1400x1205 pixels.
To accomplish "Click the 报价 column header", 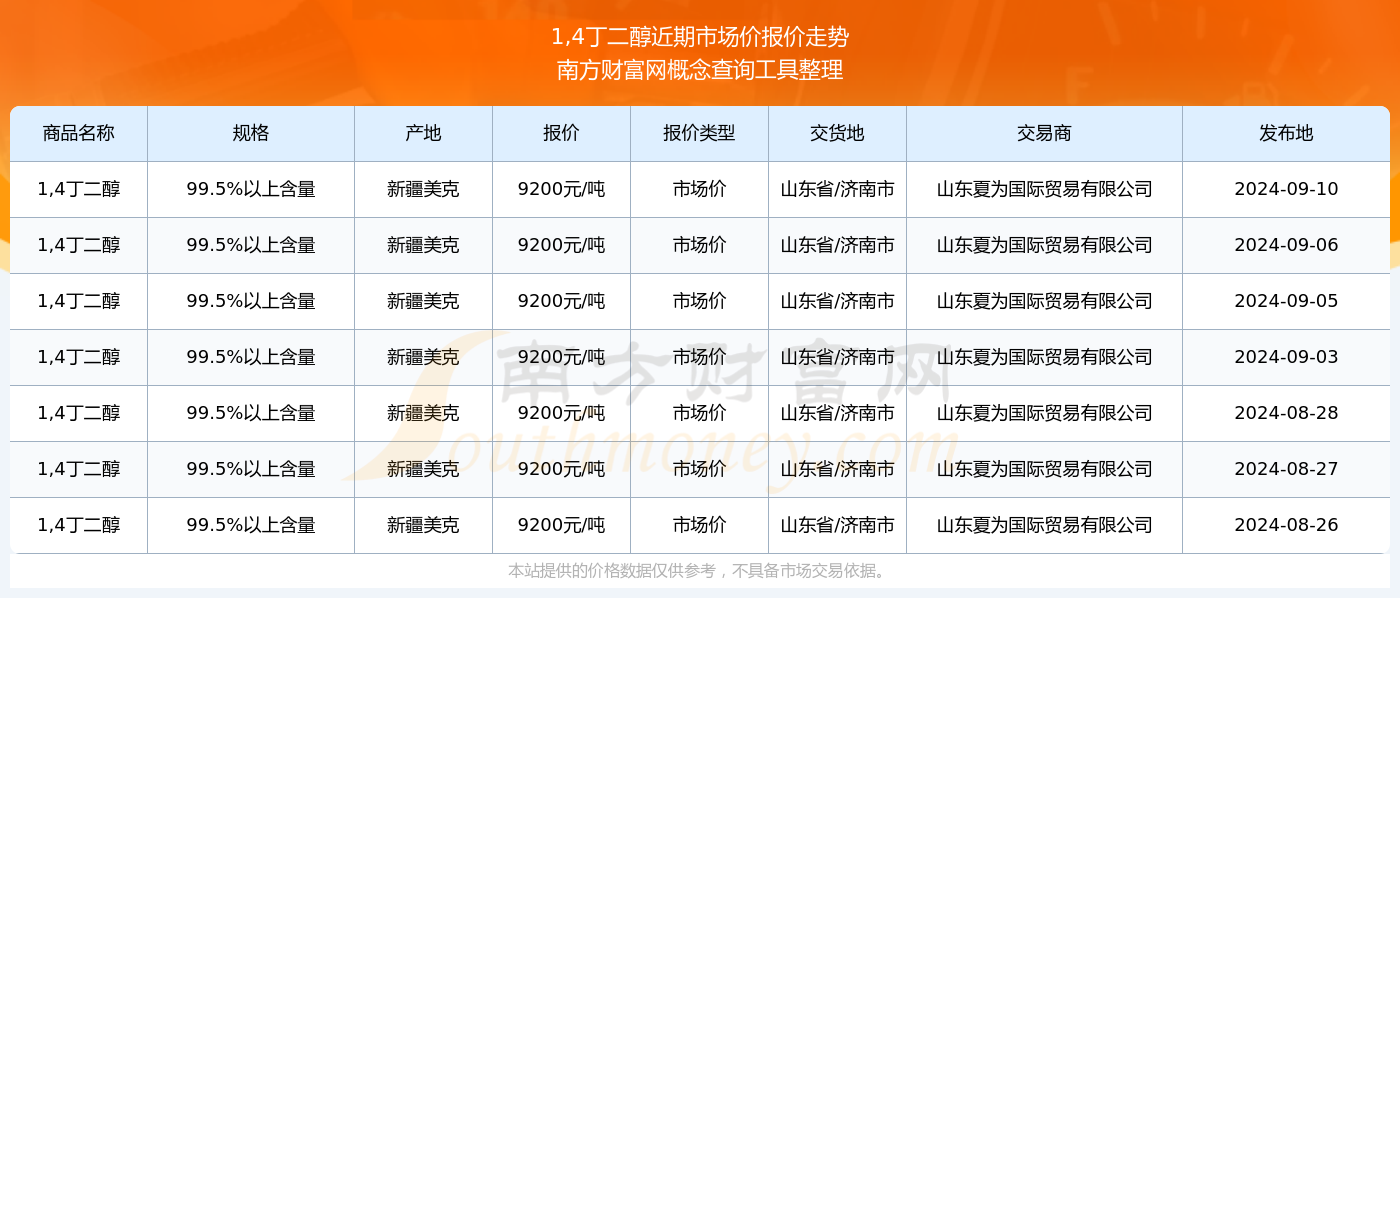I will (x=562, y=134).
